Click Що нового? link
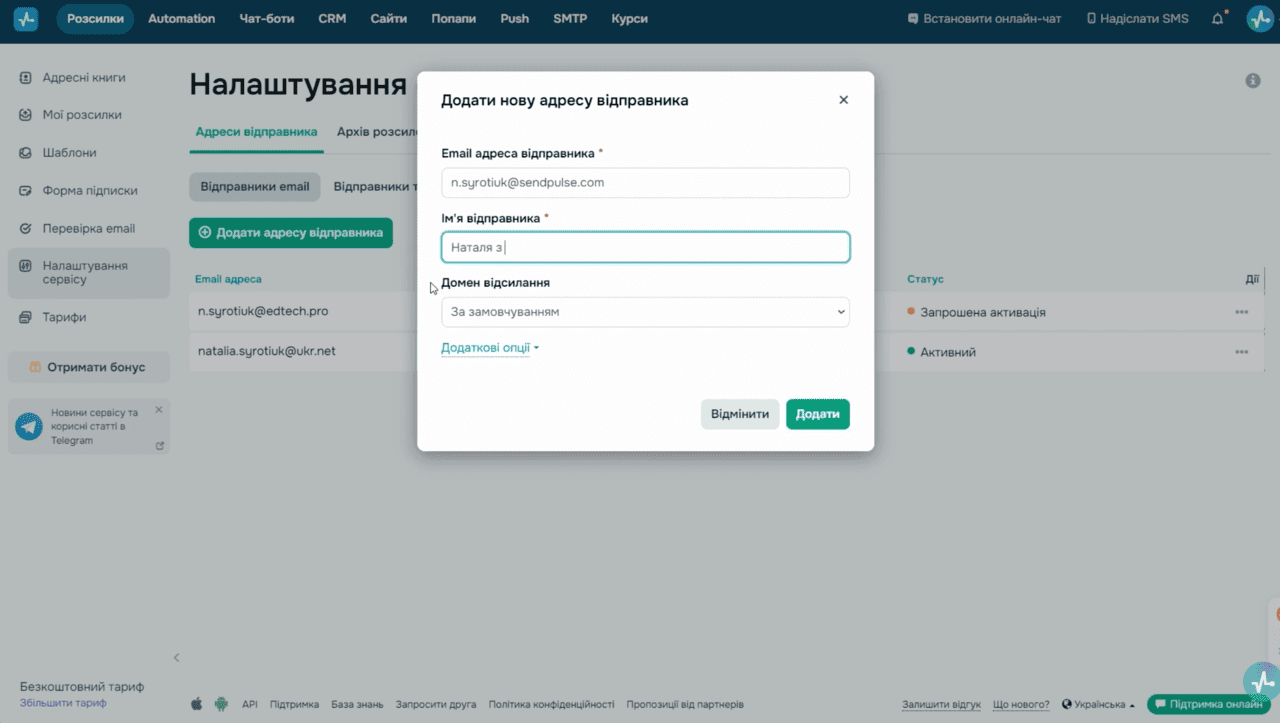 coord(1021,704)
